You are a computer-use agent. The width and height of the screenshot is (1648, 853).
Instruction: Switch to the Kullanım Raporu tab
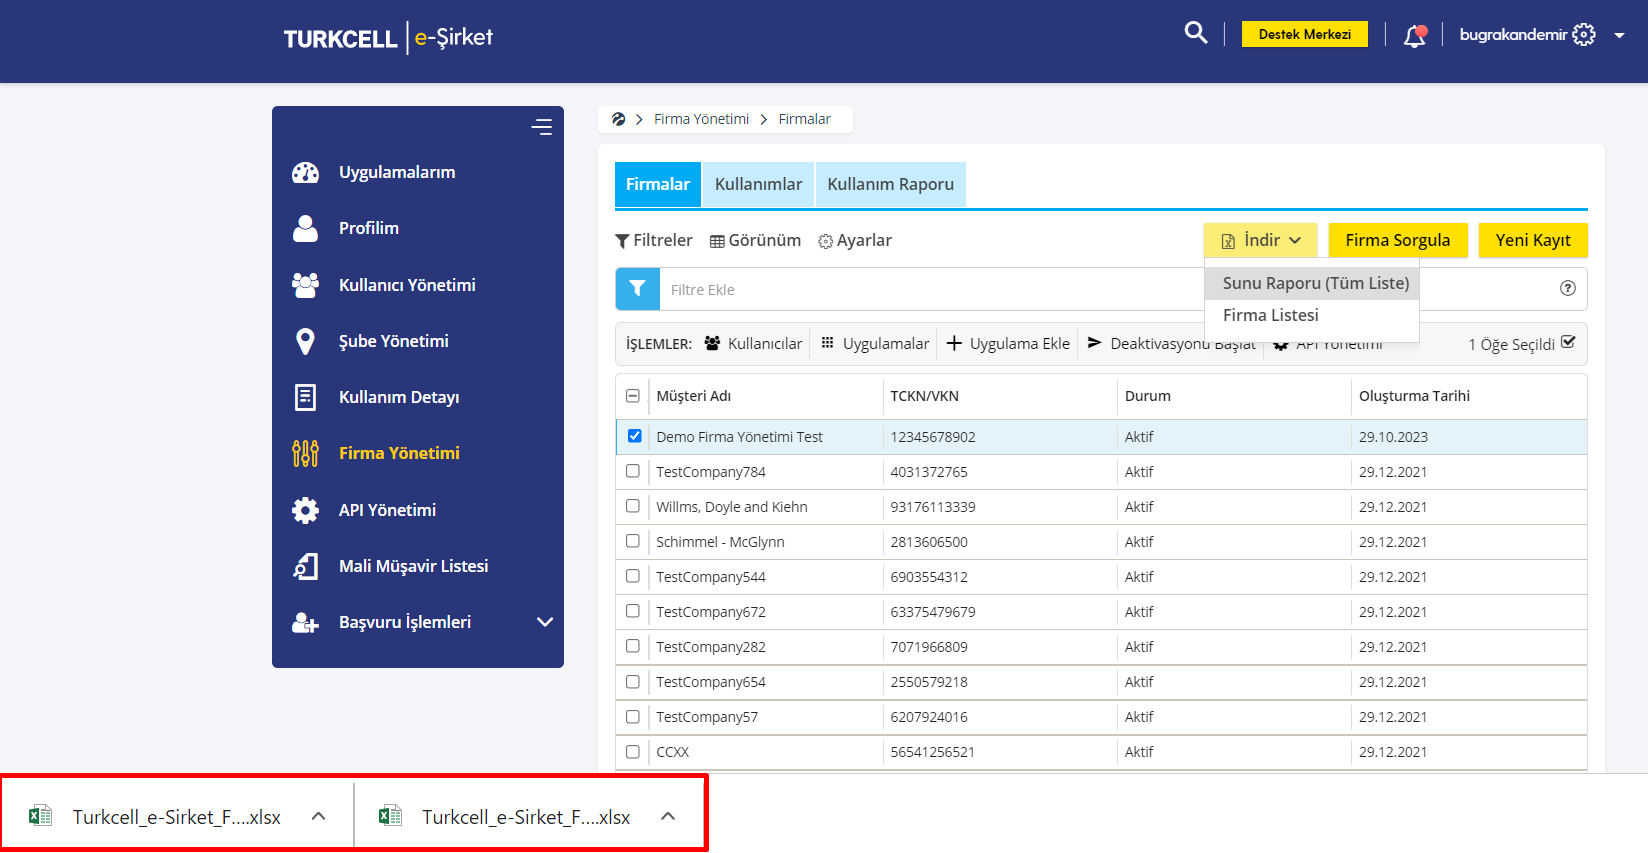(890, 184)
